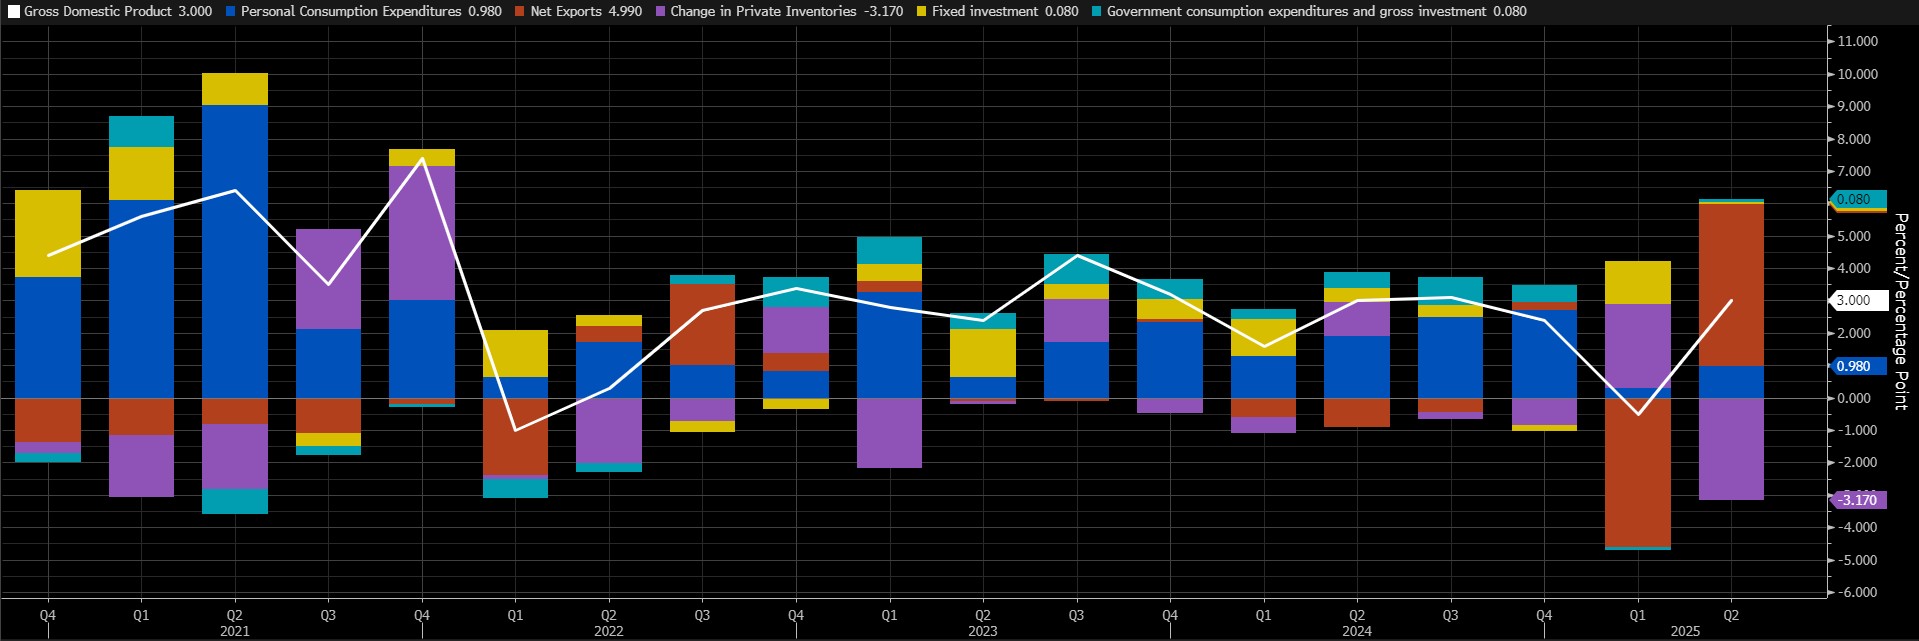The image size is (1919, 641).
Task: Click the 2021 year label on x-axis
Action: click(x=235, y=631)
